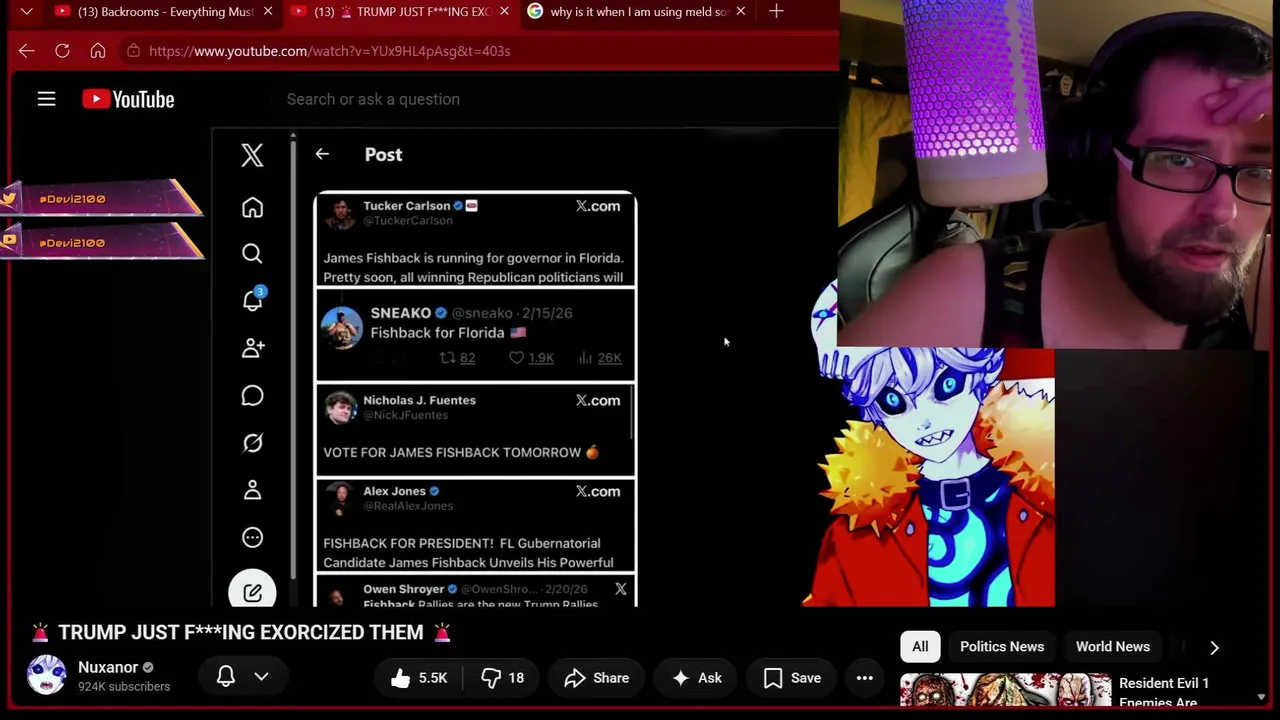The width and height of the screenshot is (1280, 720).
Task: Switch to the Google search tab
Action: pyautogui.click(x=637, y=11)
